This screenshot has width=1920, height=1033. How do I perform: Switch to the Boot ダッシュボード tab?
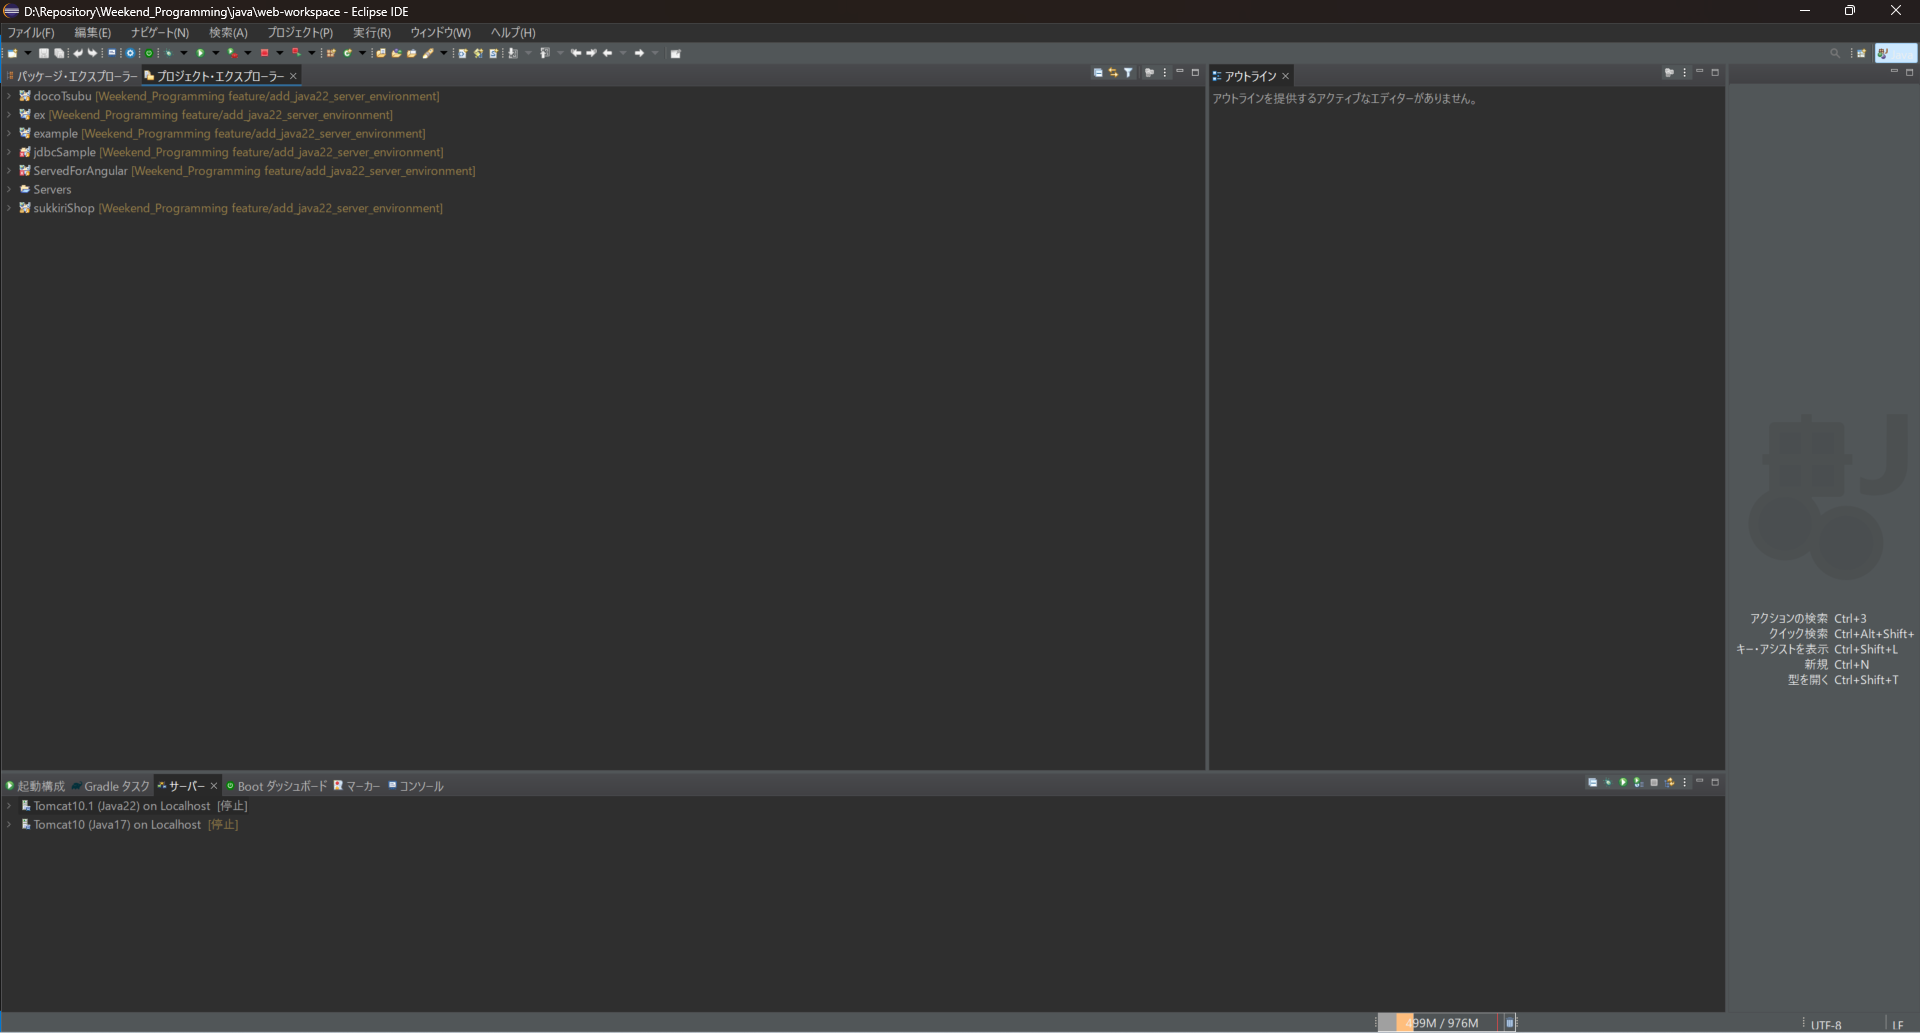point(276,786)
